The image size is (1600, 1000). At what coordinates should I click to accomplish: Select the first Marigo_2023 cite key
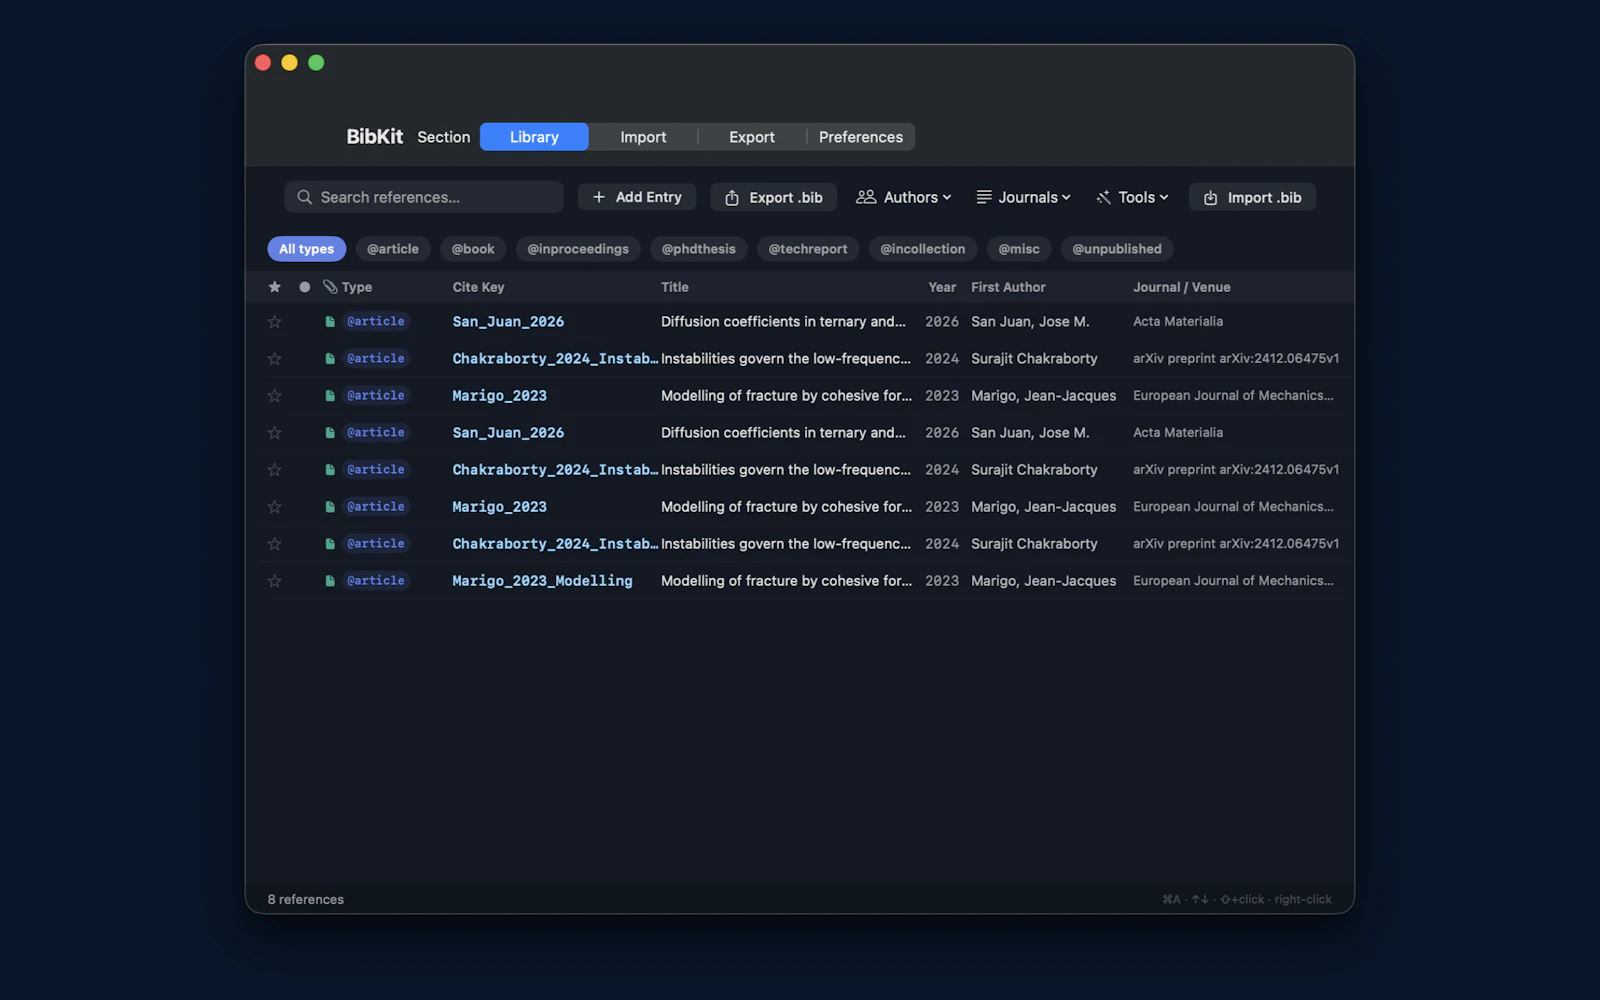pyautogui.click(x=499, y=396)
